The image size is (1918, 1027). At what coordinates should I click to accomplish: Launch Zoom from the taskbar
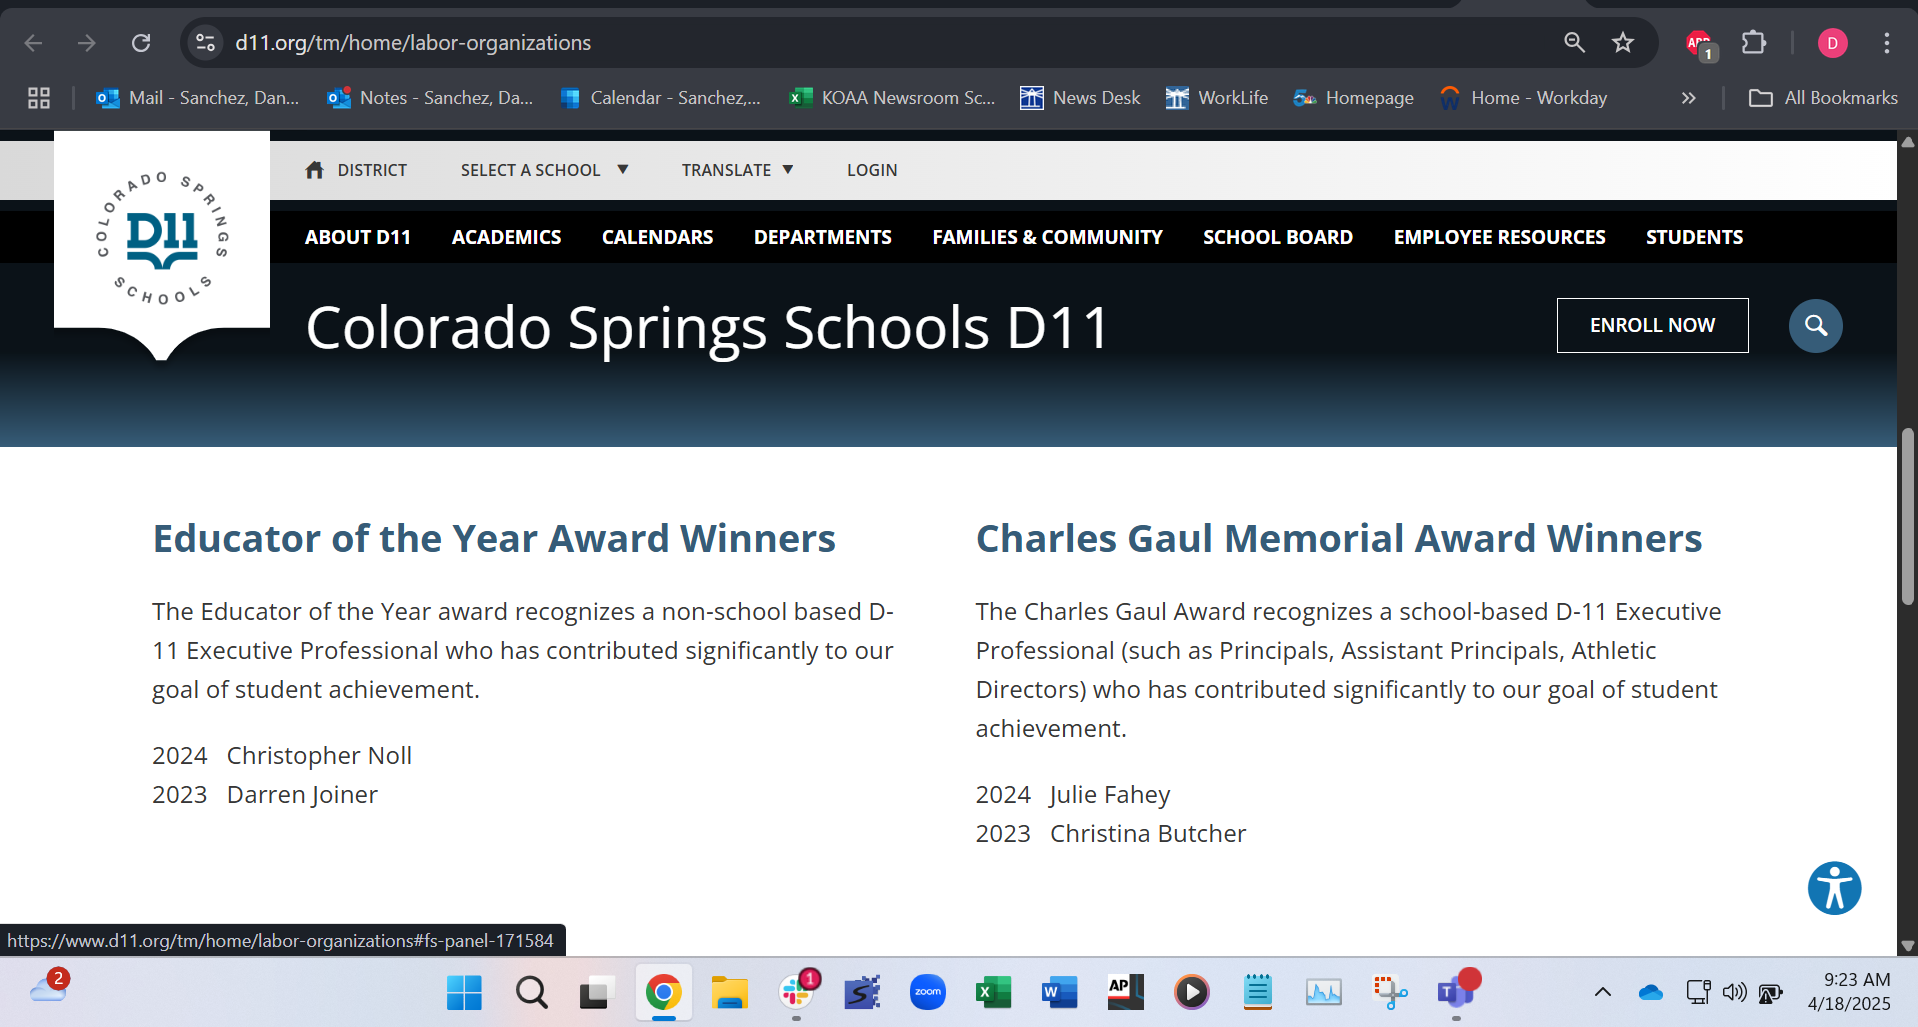coord(927,992)
